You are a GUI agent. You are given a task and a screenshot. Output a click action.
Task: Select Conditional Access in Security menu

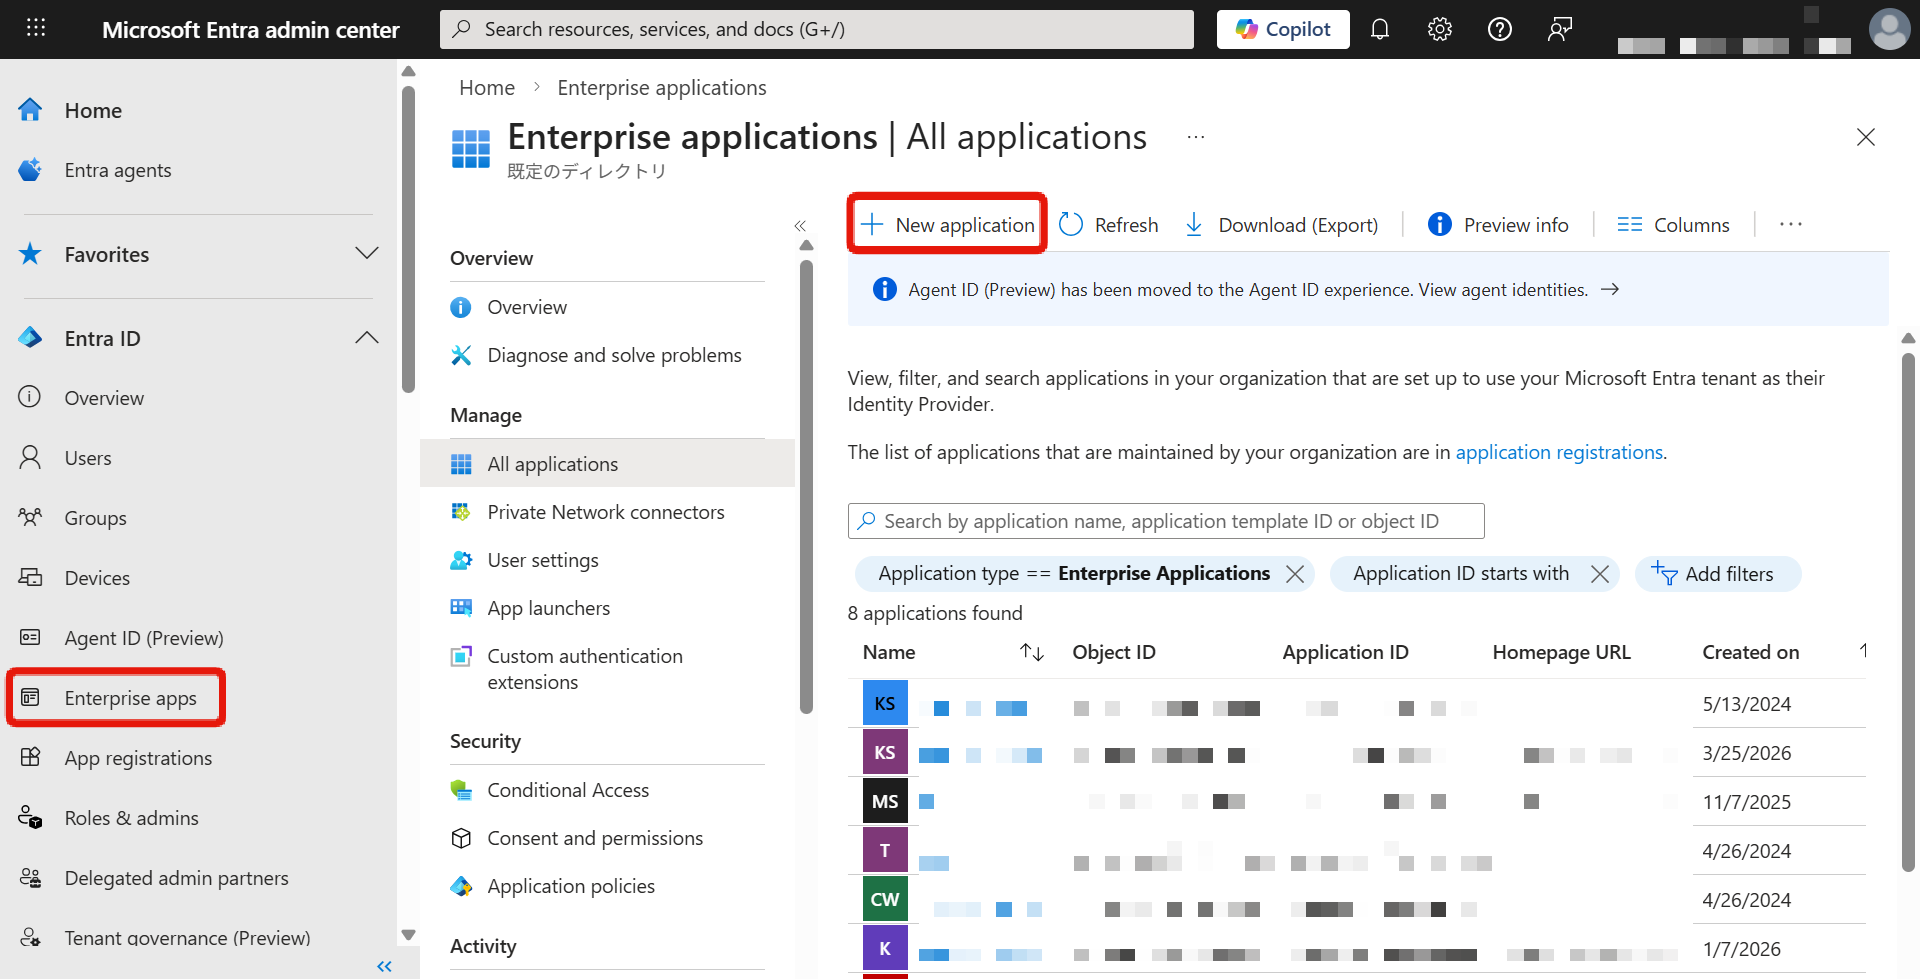568,790
